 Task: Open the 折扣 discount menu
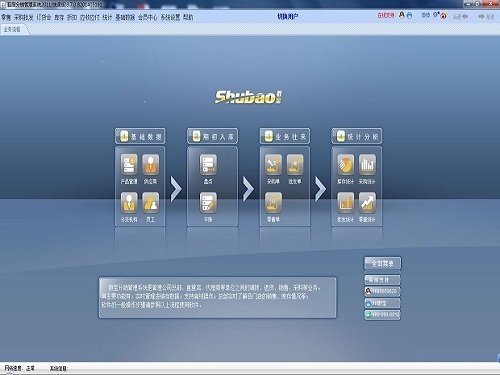72,17
